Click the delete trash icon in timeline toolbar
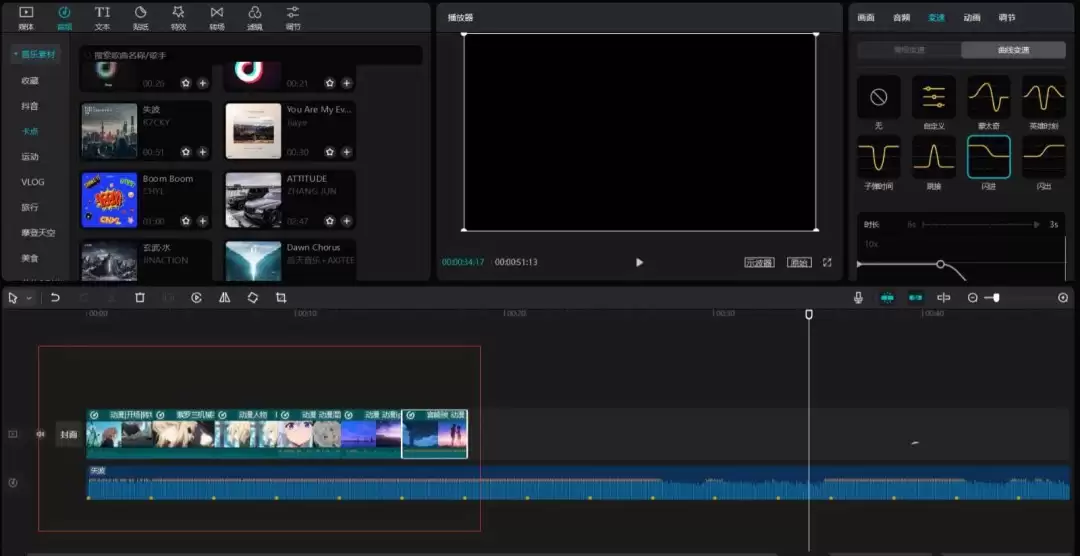 140,298
